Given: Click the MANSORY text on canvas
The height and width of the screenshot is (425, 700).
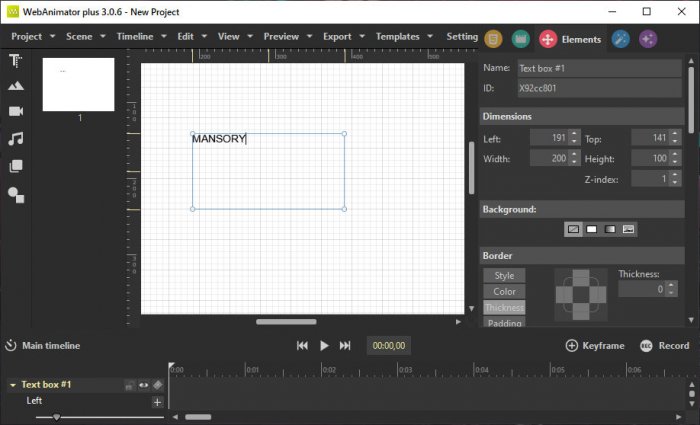Looking at the screenshot, I should click(x=219, y=139).
